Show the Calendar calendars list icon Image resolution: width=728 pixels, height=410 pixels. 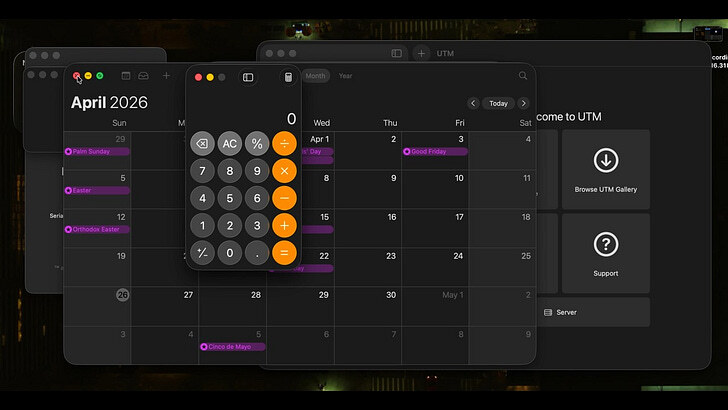tap(125, 75)
